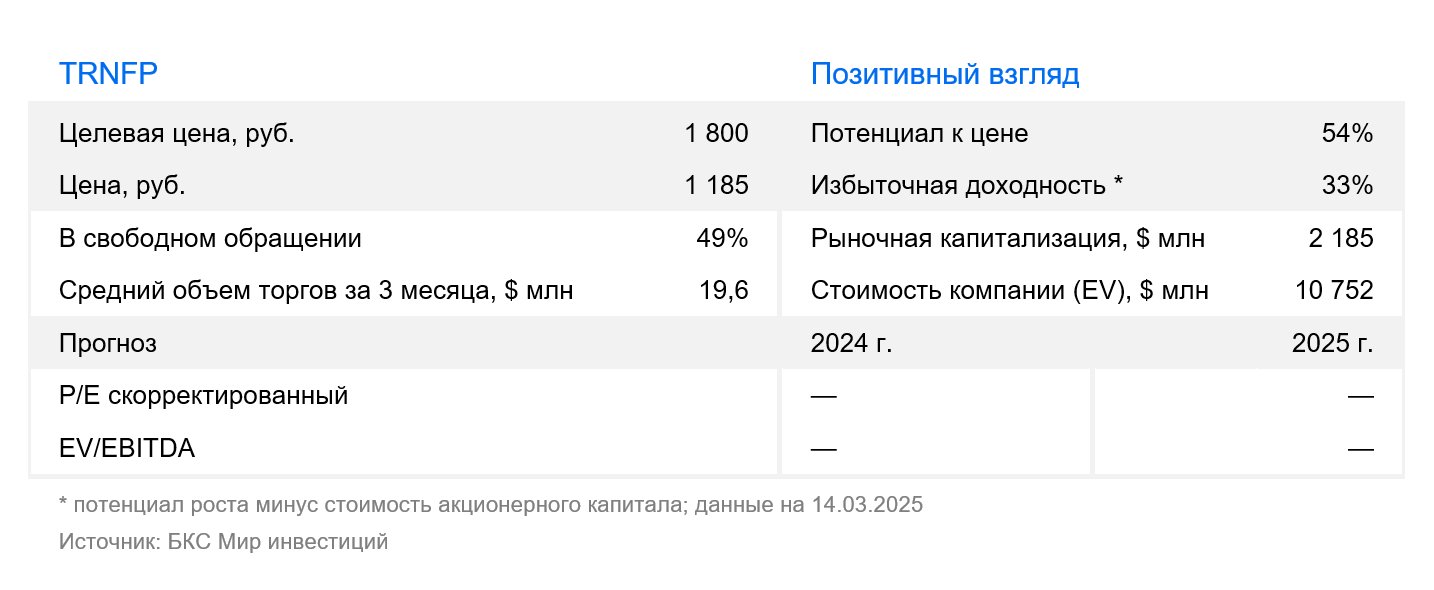The image size is (1434, 590).
Task: Select the EV/EBITDA row label
Action: click(127, 449)
